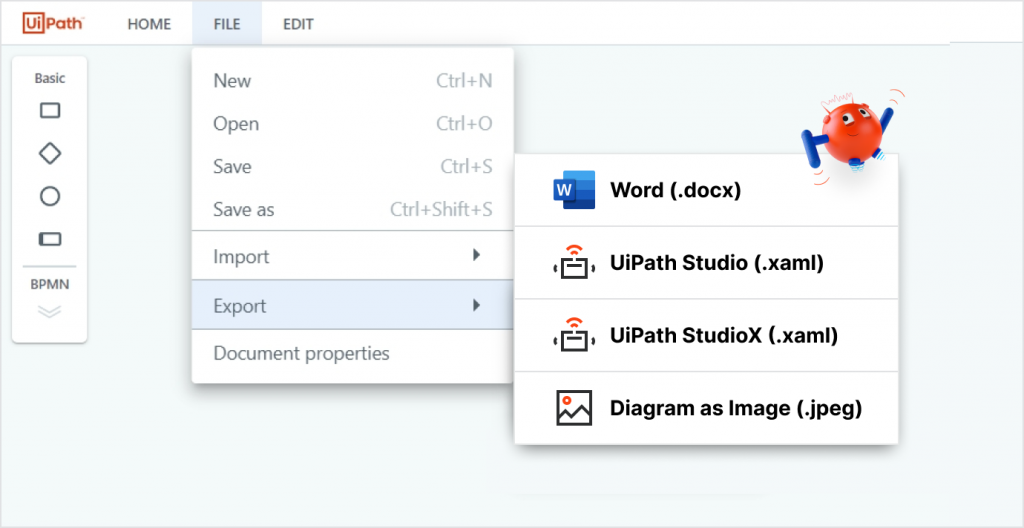Click the BPMN panel label
1024x528 pixels.
50,284
